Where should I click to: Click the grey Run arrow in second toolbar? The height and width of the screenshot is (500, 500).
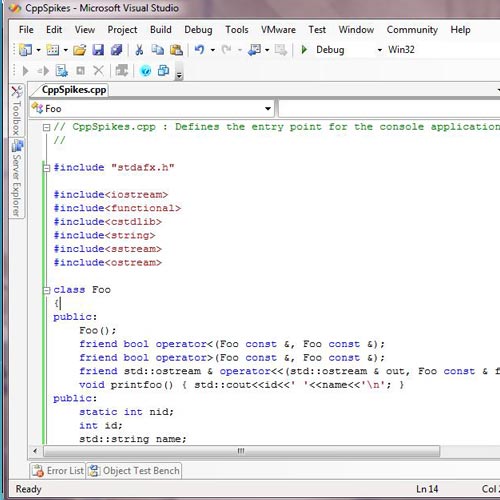(x=25, y=71)
